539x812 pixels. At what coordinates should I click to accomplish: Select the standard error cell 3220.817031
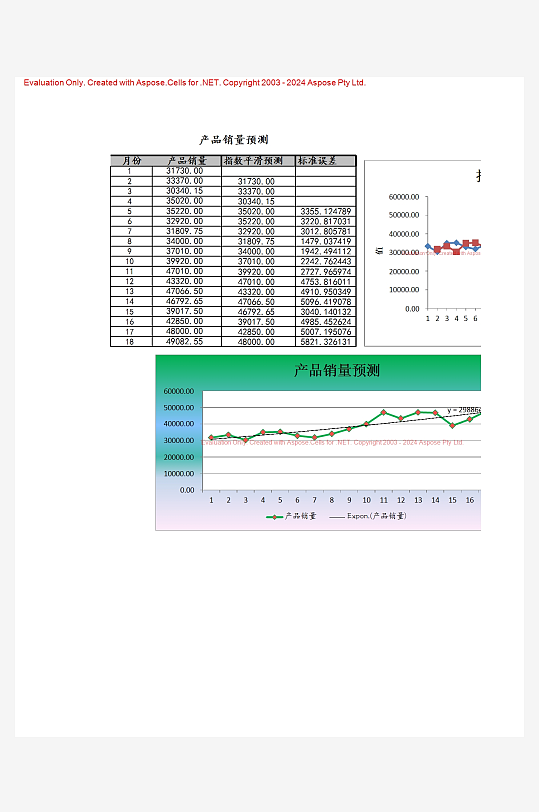tap(326, 221)
